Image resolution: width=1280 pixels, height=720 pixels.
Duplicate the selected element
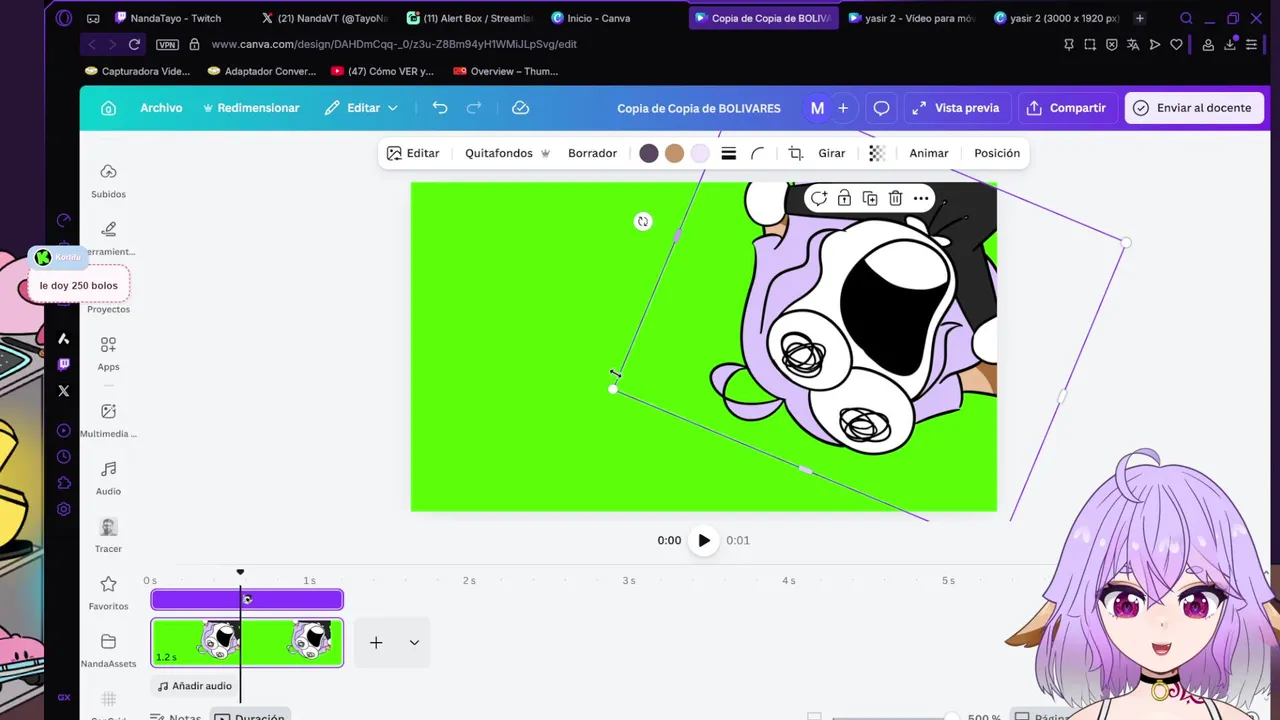pyautogui.click(x=870, y=198)
